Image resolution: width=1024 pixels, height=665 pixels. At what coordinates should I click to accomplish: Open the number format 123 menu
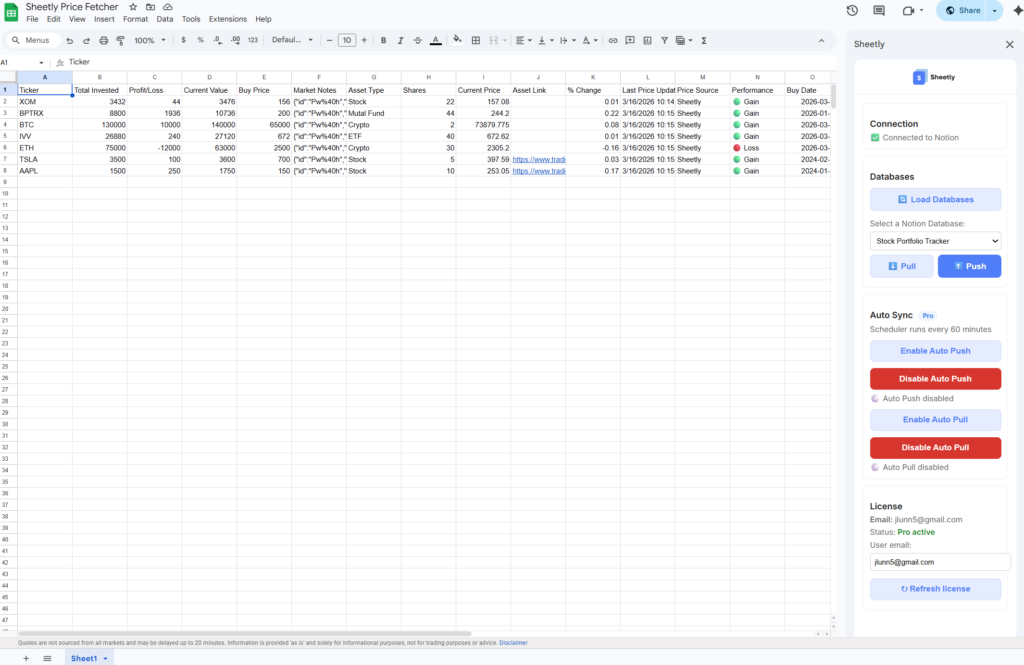pos(253,40)
